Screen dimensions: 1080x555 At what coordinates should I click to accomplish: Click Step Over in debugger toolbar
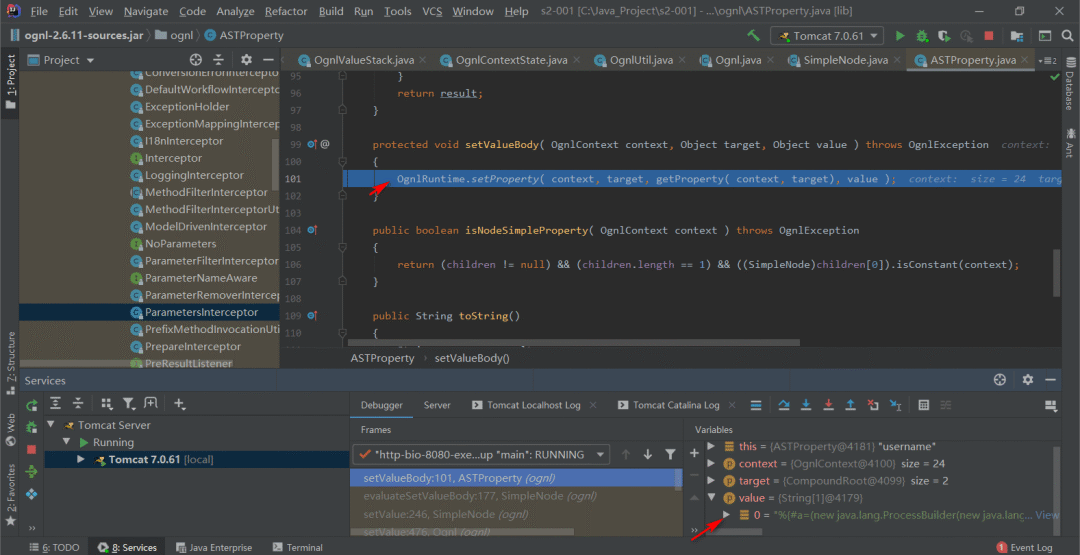click(783, 405)
